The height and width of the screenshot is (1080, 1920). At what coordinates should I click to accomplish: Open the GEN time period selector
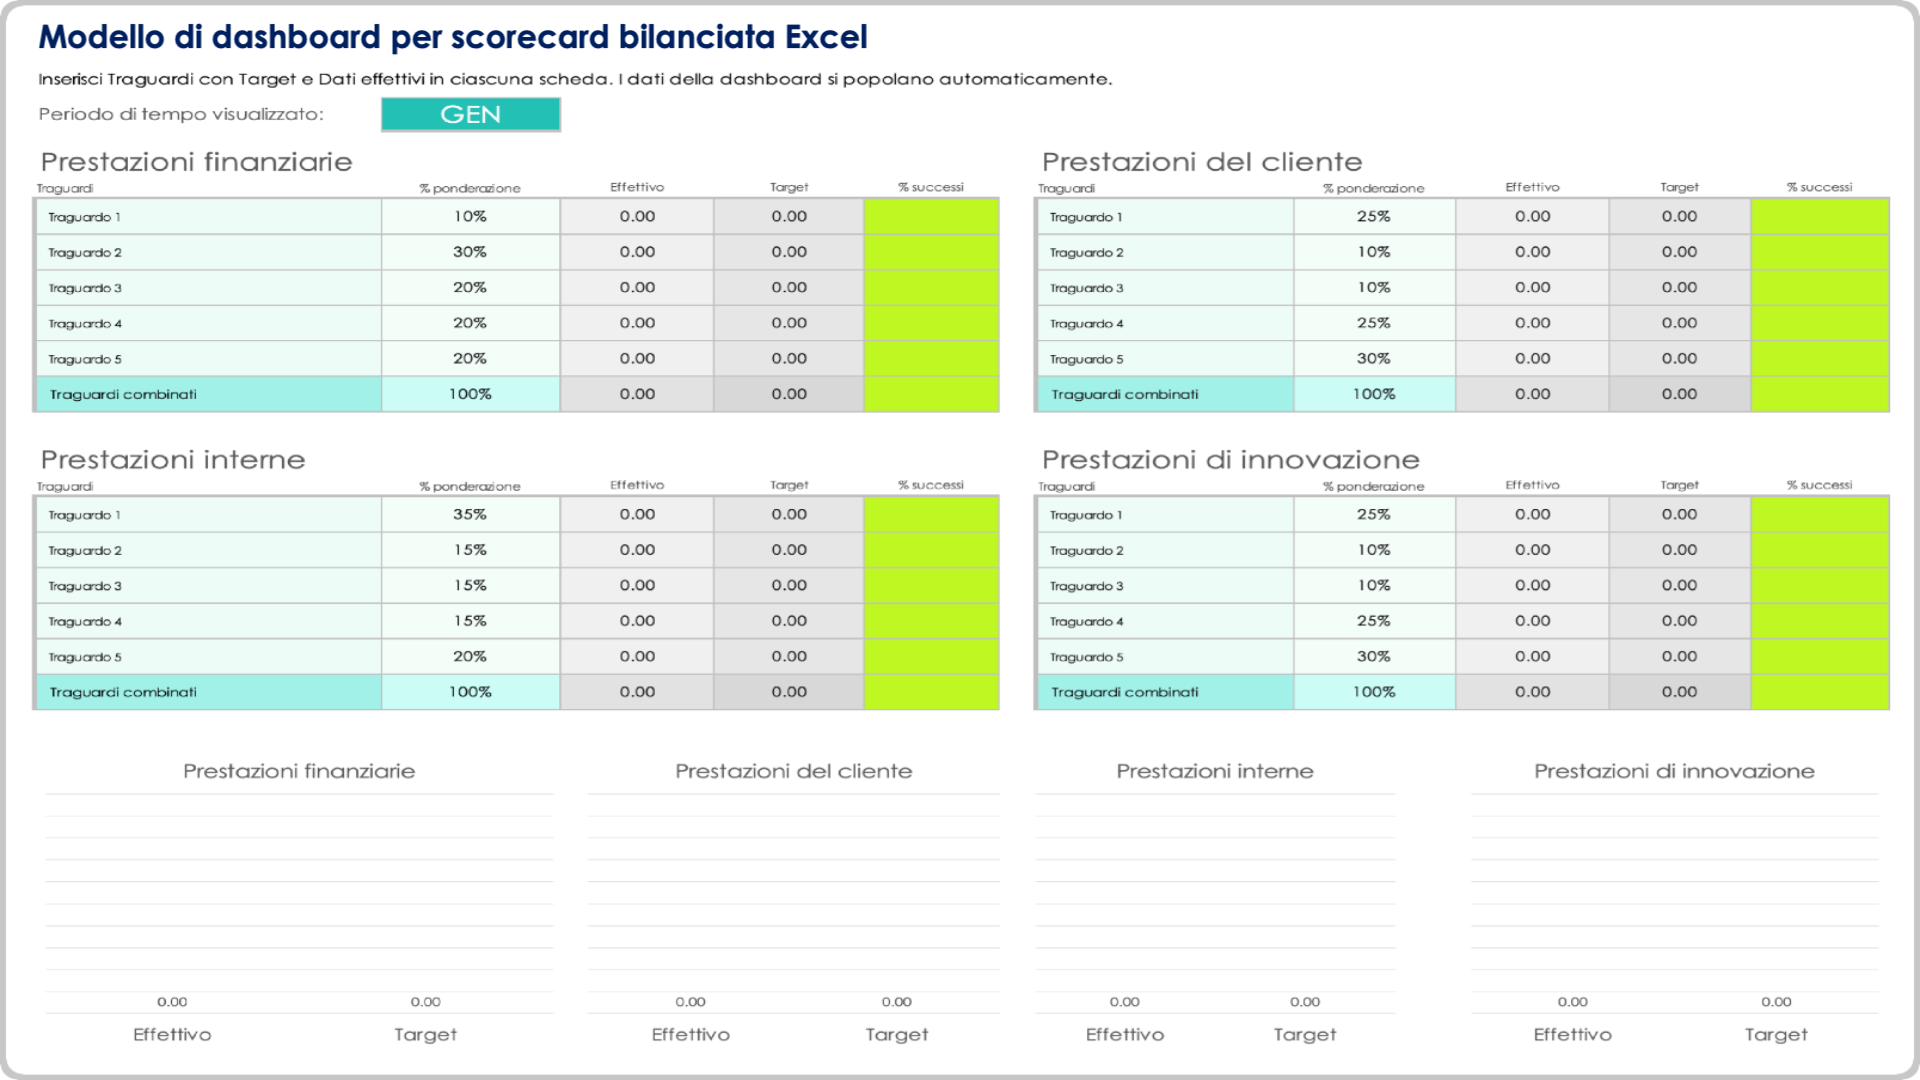tap(470, 114)
